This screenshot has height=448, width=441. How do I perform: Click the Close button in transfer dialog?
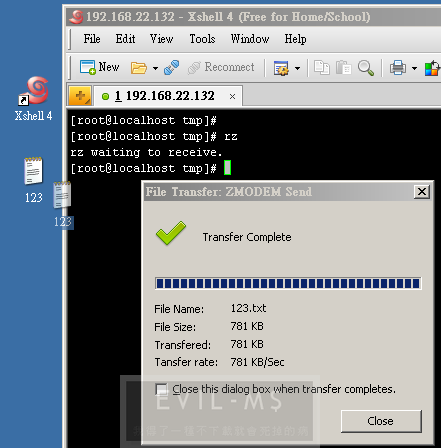(381, 421)
